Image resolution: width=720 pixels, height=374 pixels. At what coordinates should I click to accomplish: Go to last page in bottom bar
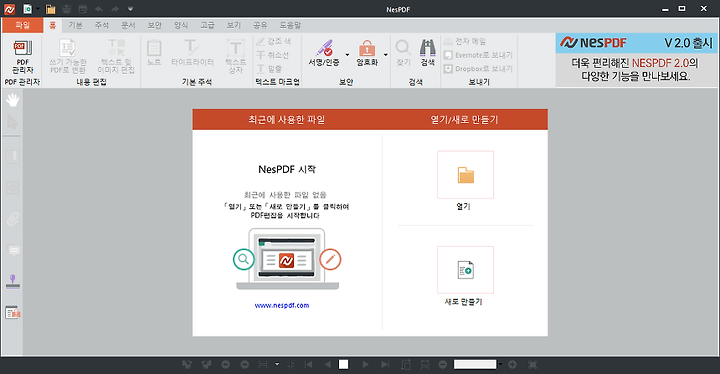pyautogui.click(x=385, y=365)
